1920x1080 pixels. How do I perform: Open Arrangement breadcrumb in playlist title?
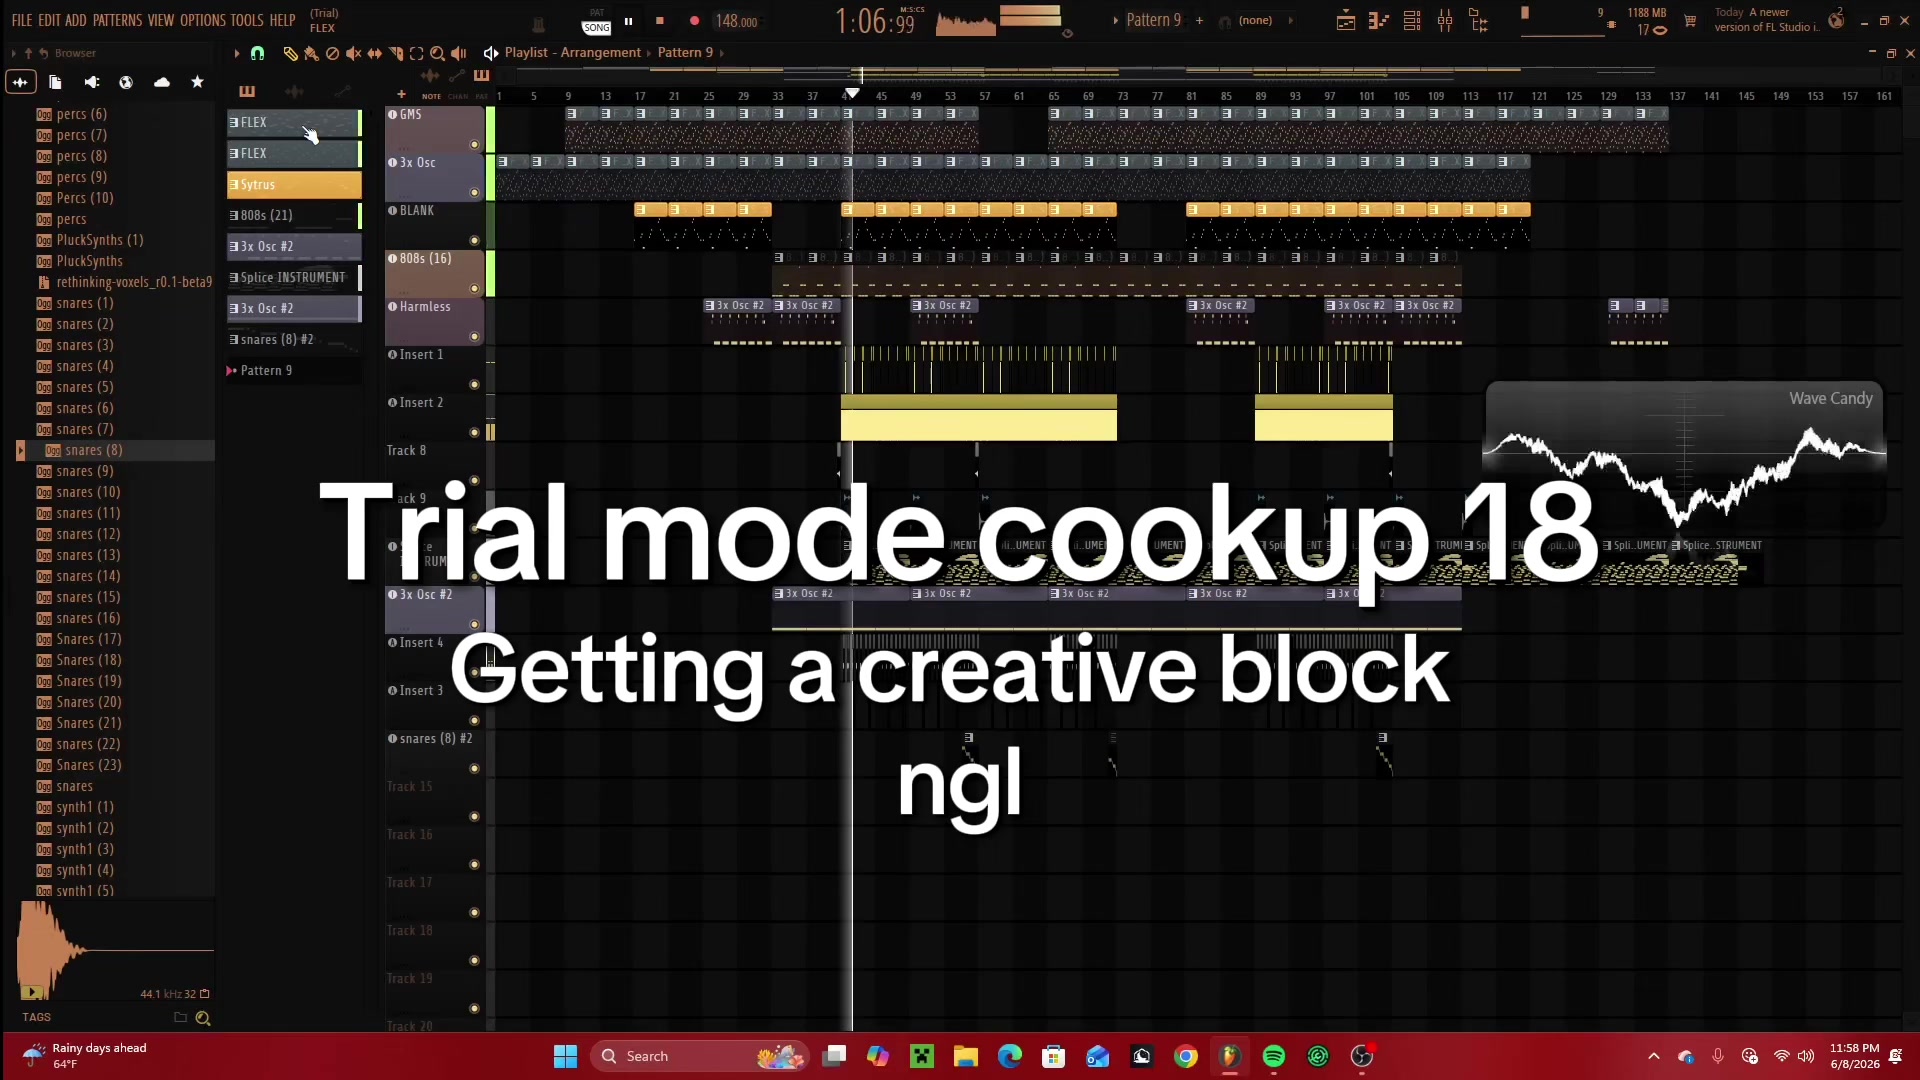pyautogui.click(x=600, y=53)
